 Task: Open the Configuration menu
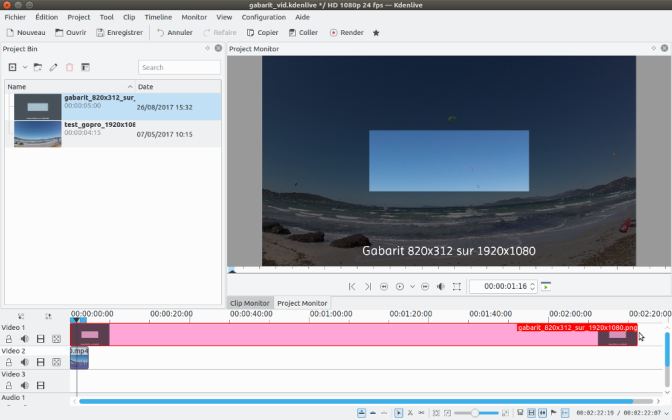[264, 17]
